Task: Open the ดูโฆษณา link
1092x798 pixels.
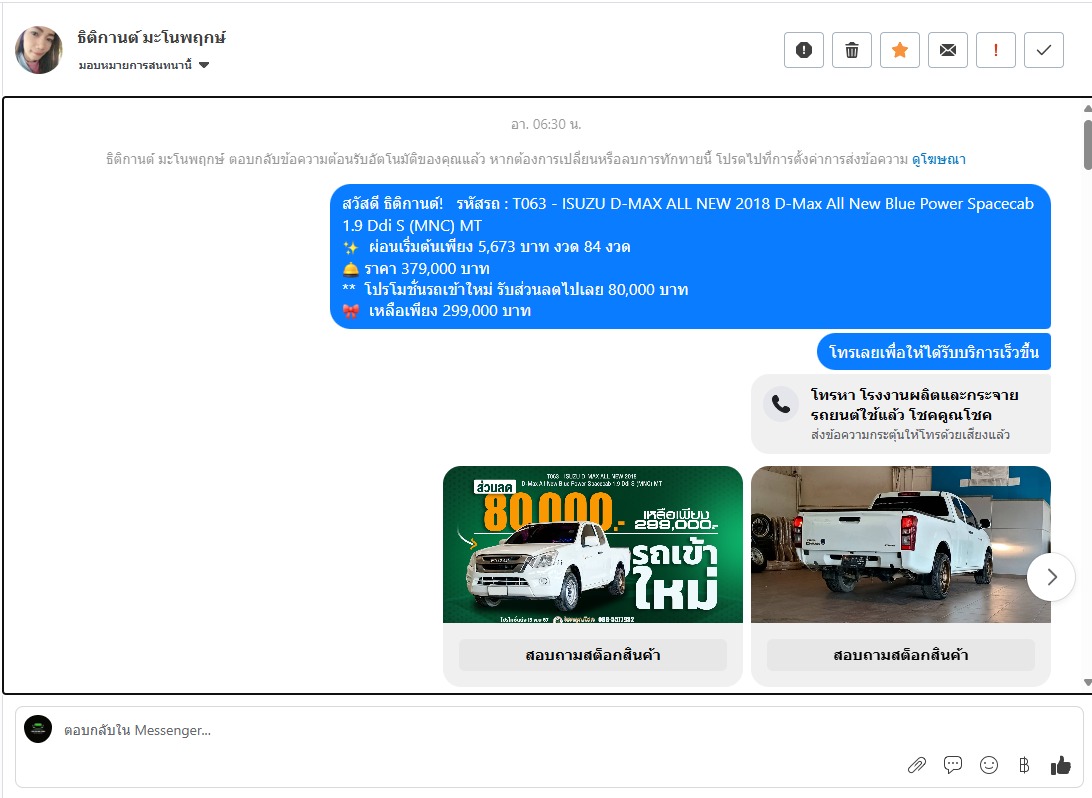Action: [939, 159]
